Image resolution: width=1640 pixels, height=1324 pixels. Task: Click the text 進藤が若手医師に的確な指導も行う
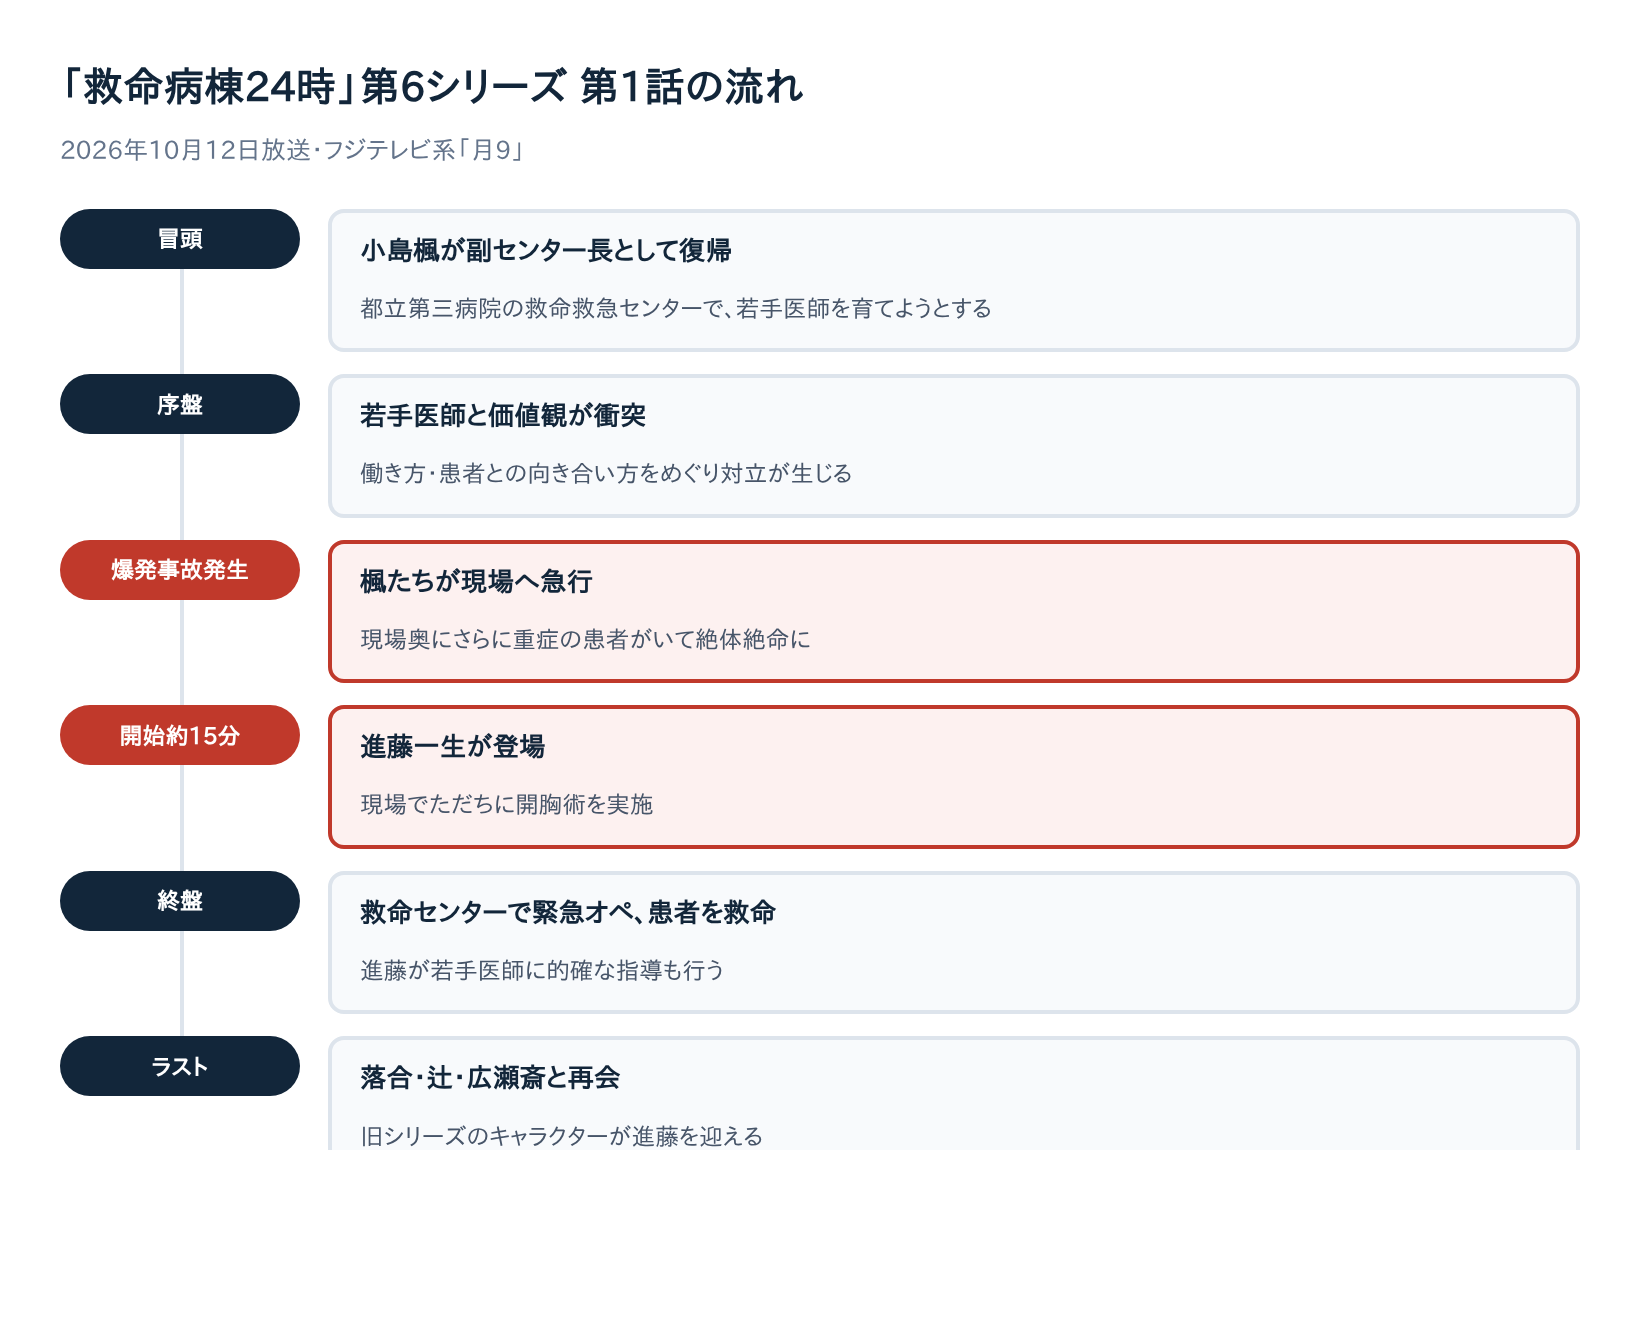coord(542,970)
